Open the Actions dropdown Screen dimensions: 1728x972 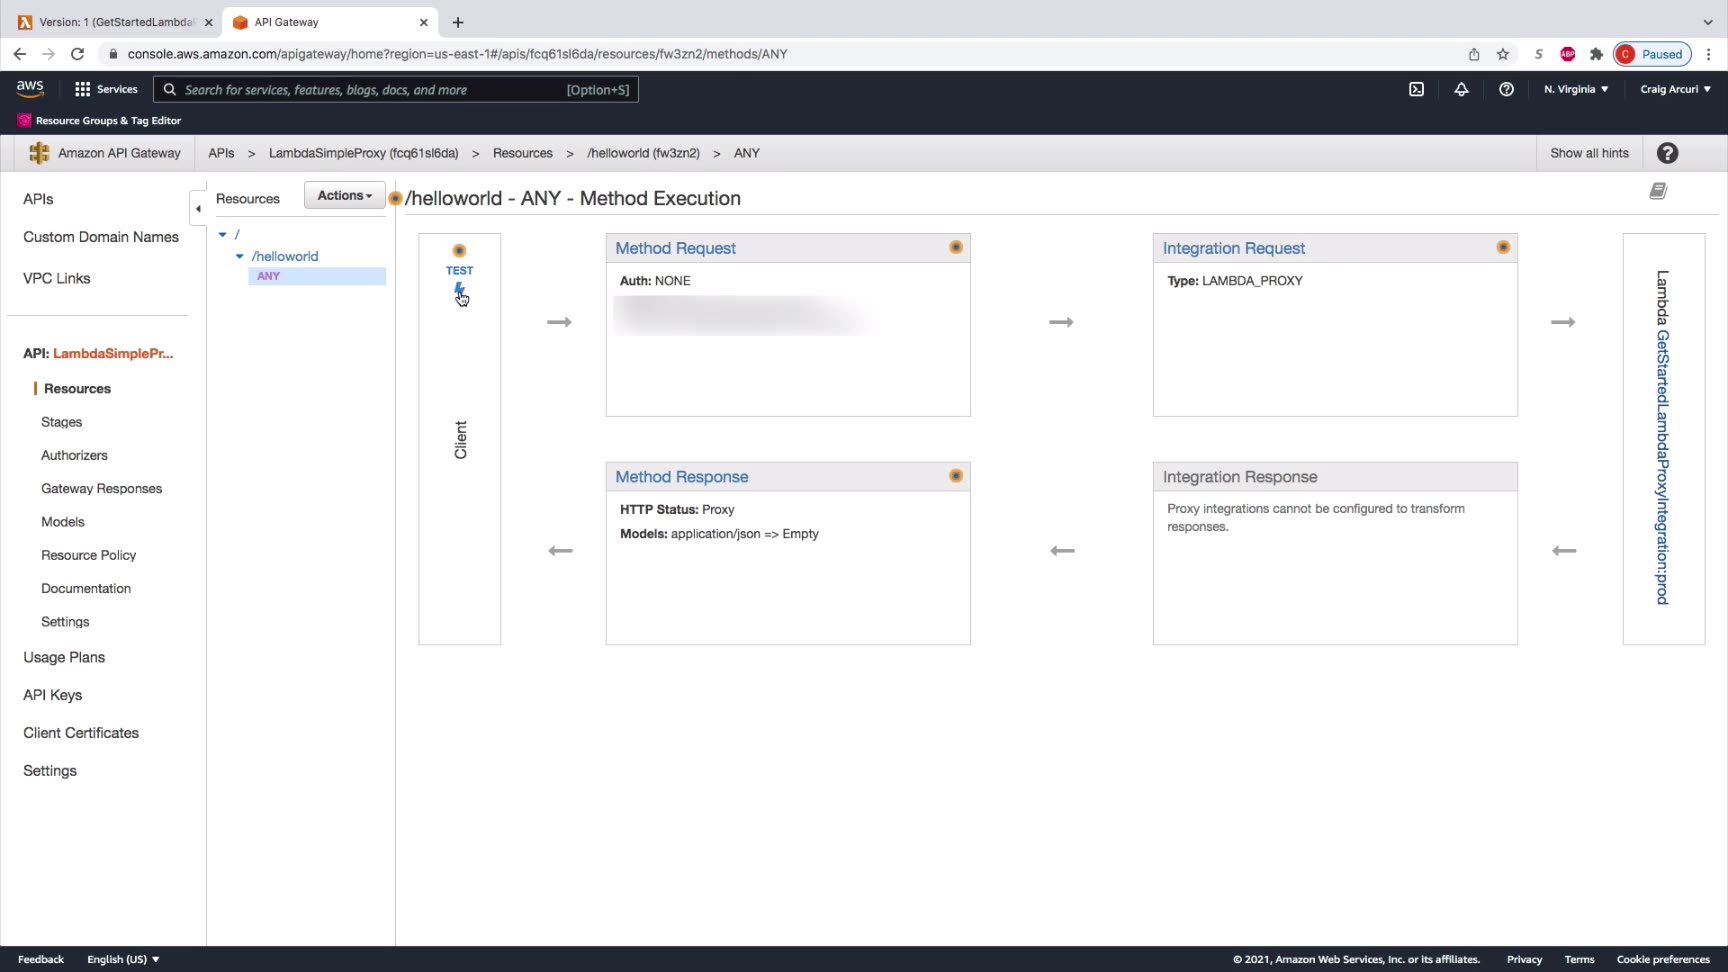(x=344, y=196)
